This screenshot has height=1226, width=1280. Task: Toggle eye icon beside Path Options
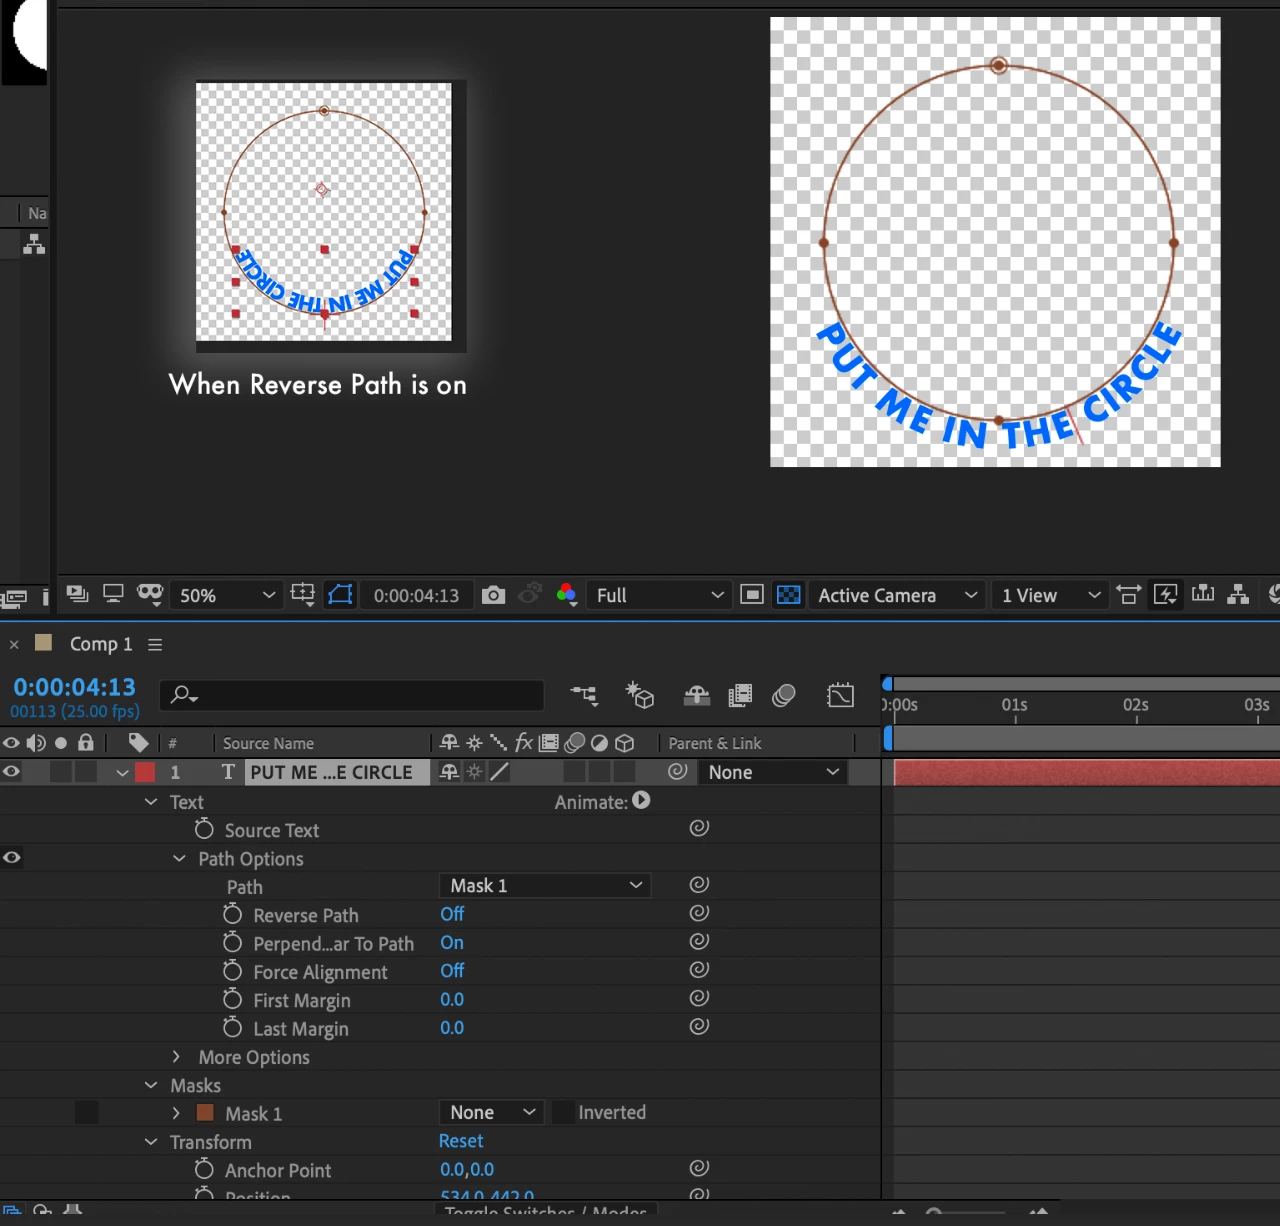pyautogui.click(x=11, y=858)
